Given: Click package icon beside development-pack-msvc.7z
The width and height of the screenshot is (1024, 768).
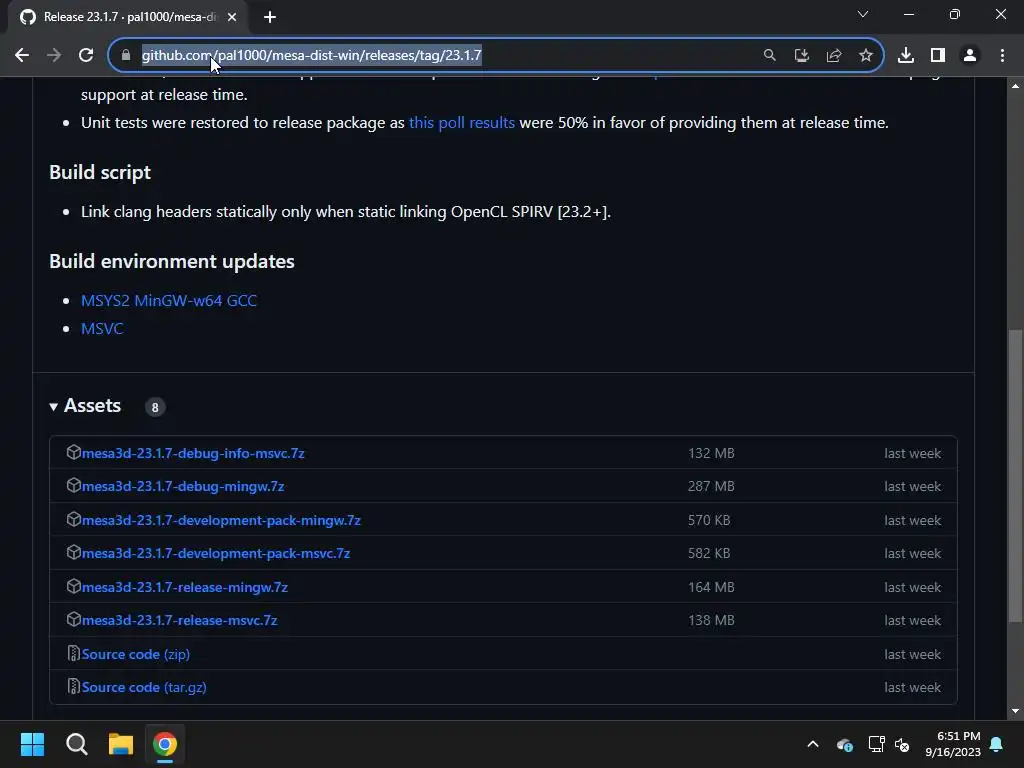Looking at the screenshot, I should click(73, 552).
